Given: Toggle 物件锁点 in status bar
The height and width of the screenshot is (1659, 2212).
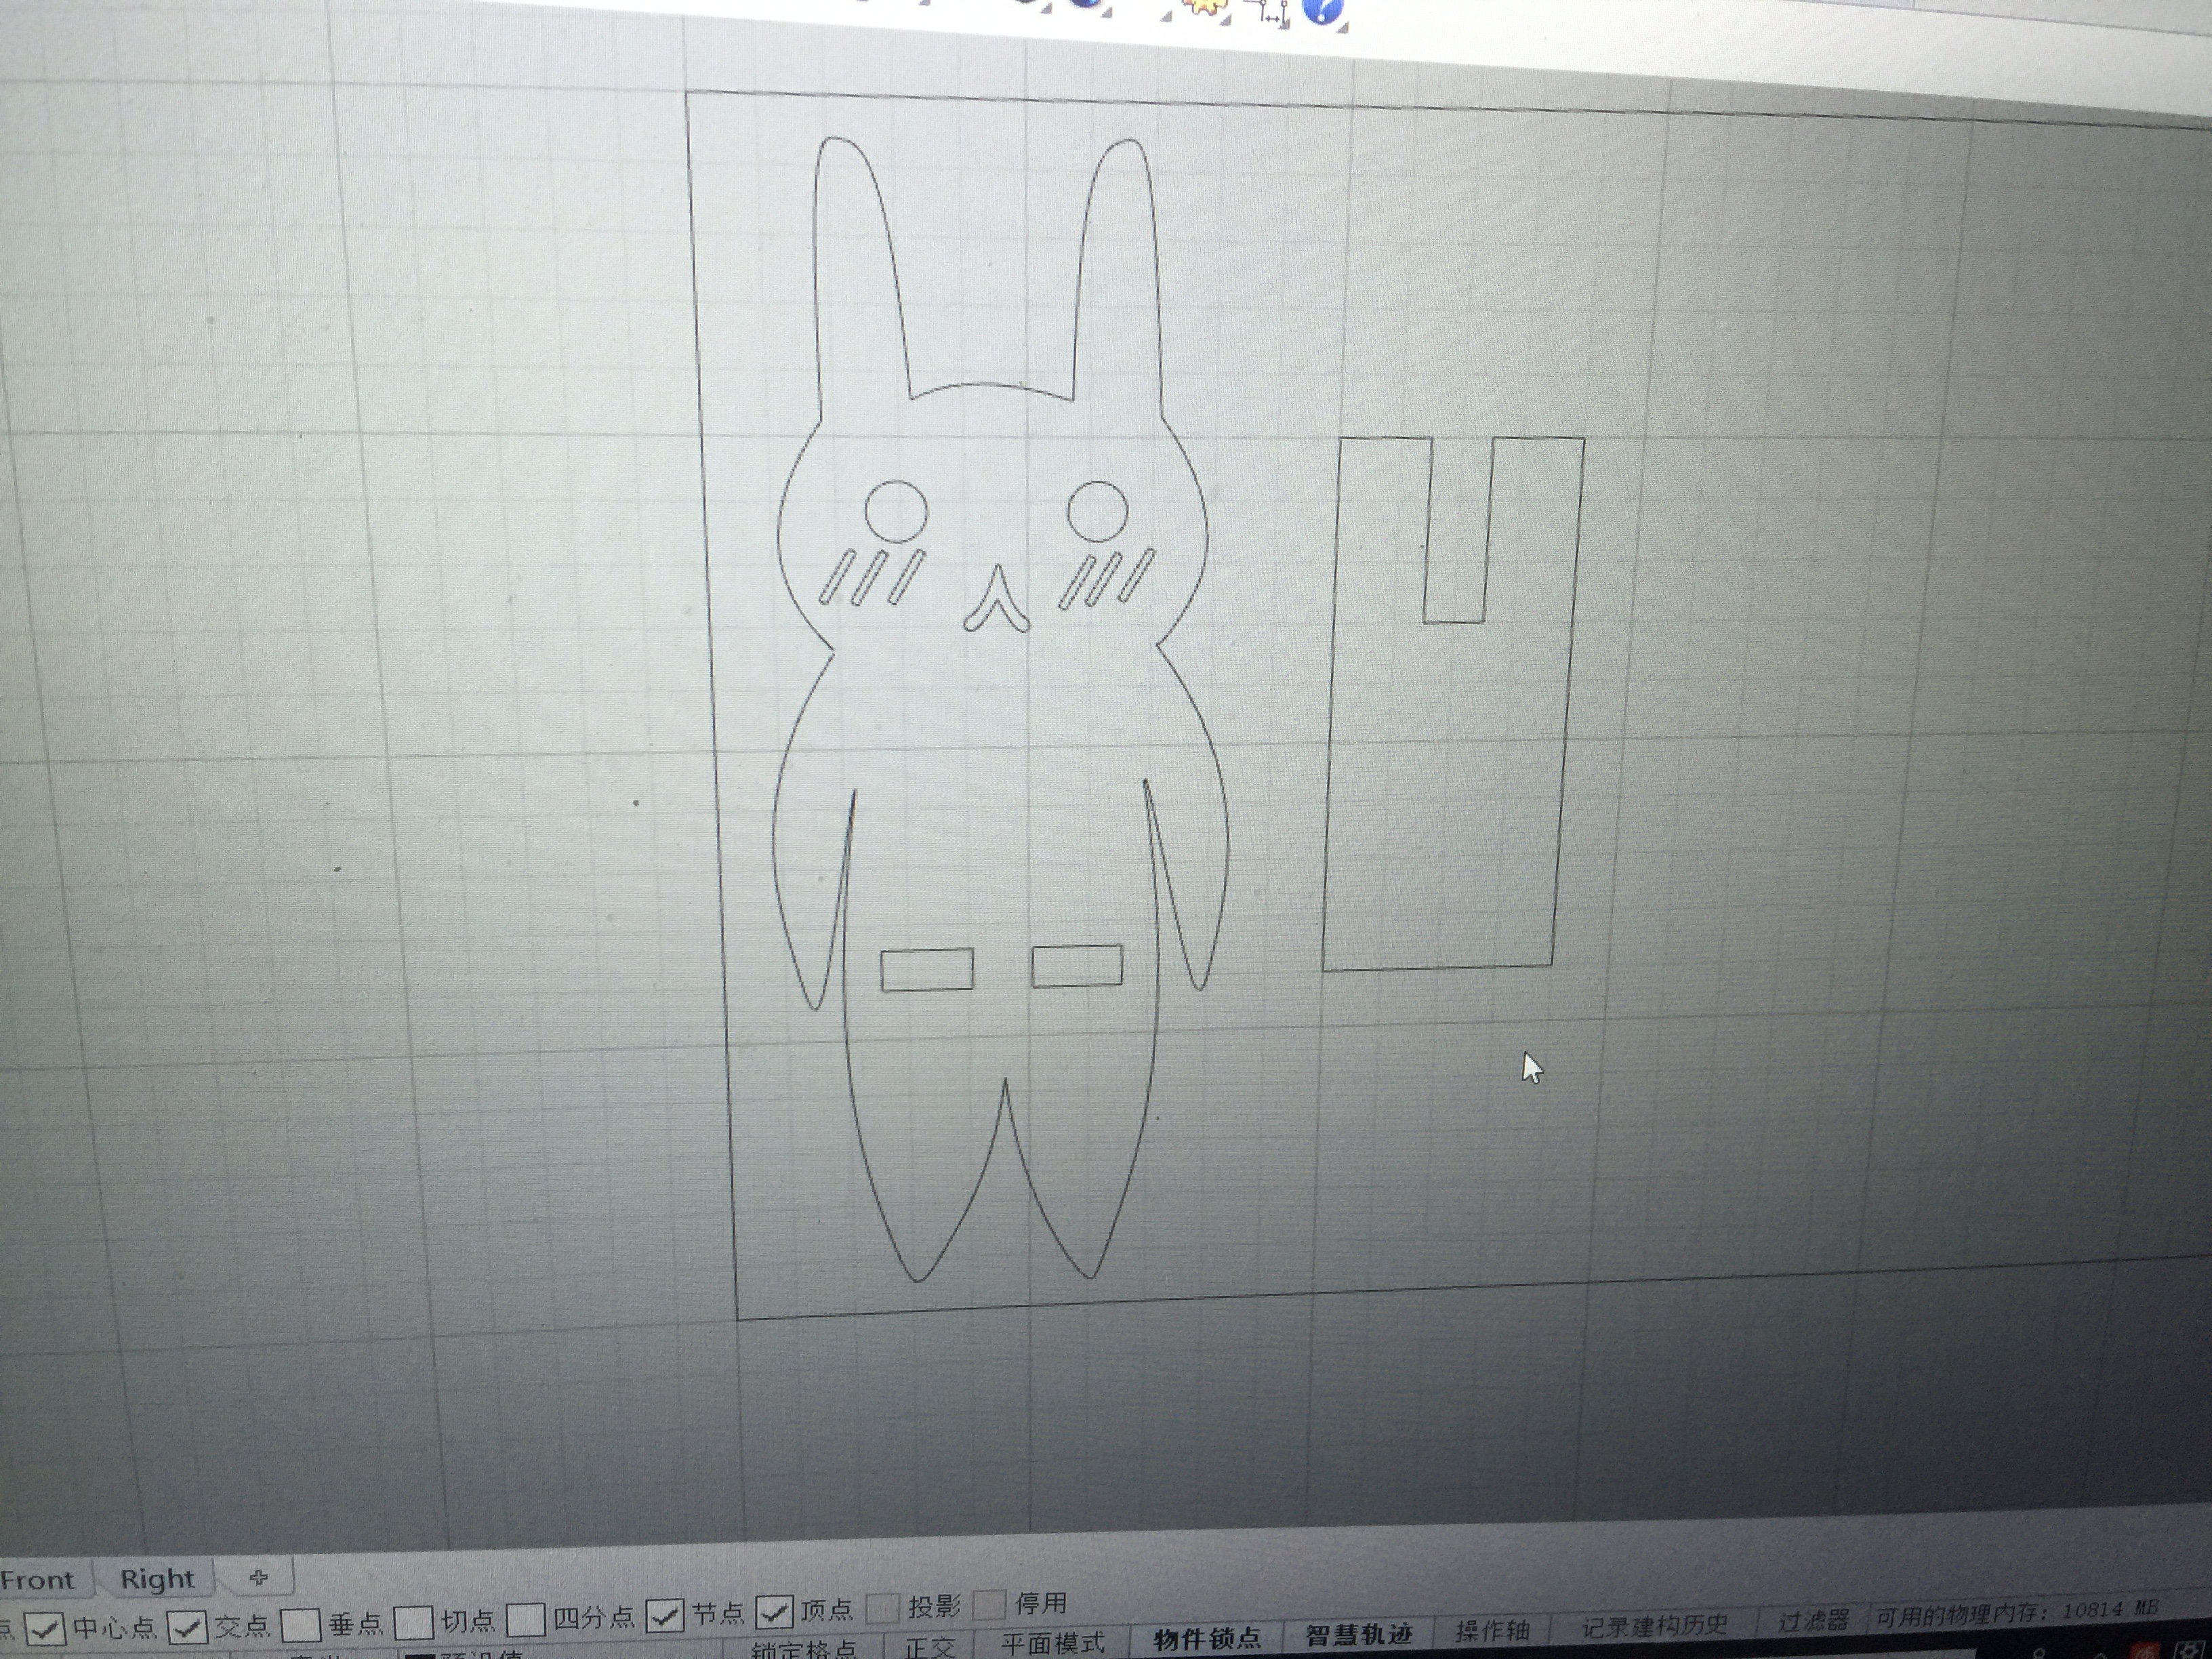Looking at the screenshot, I should point(1207,1638).
